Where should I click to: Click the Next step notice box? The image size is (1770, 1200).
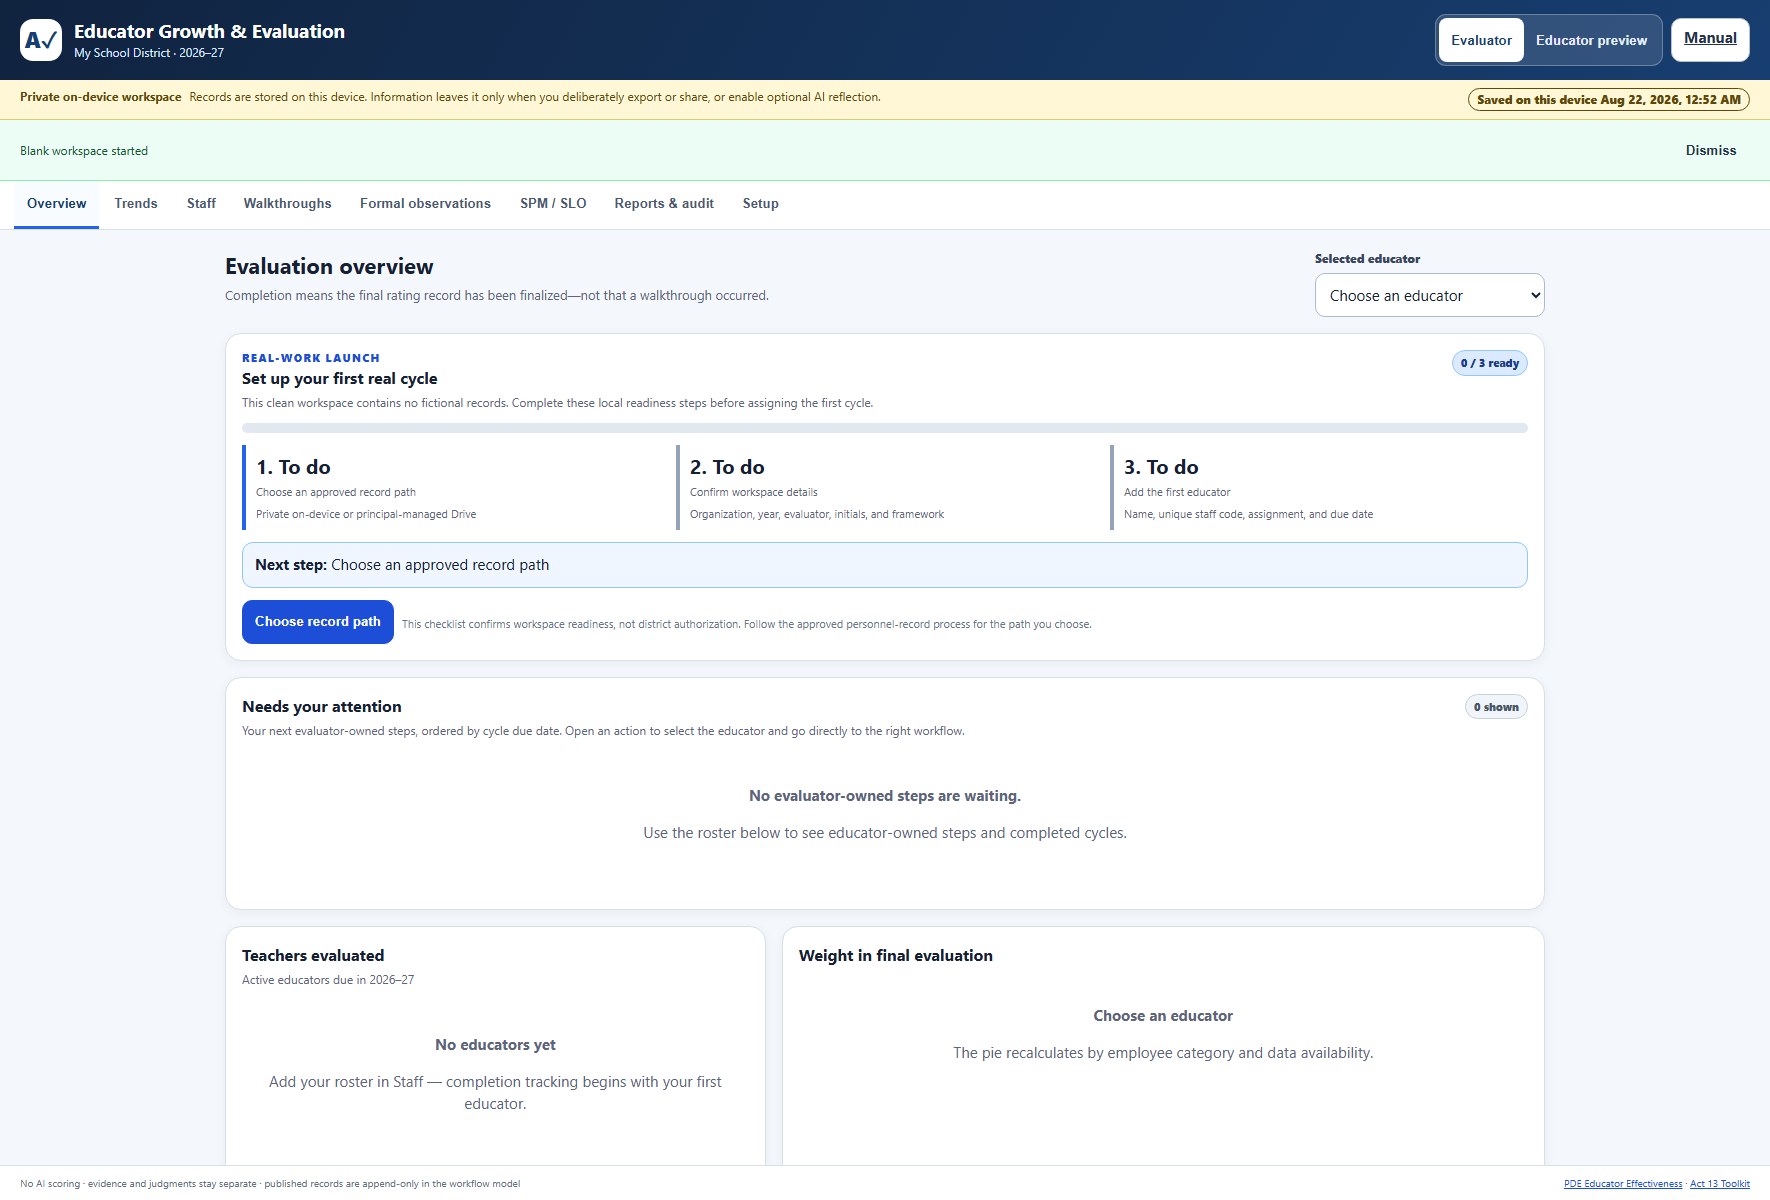coord(885,565)
